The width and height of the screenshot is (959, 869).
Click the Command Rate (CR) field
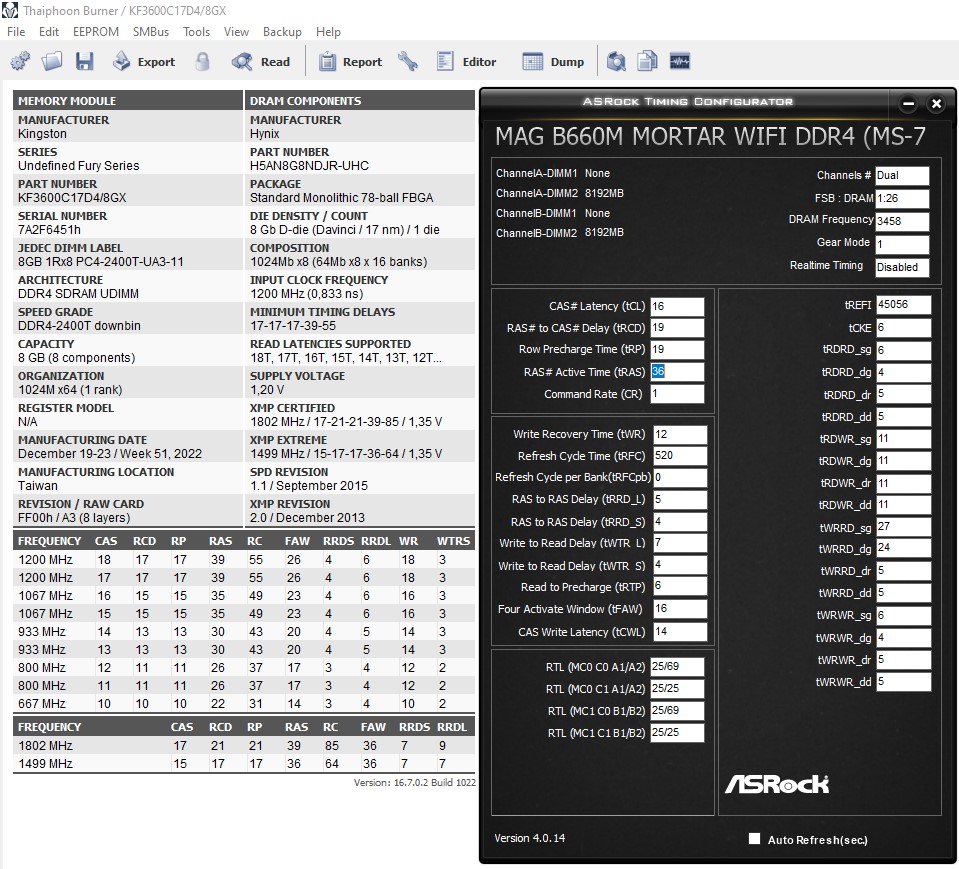coord(677,394)
